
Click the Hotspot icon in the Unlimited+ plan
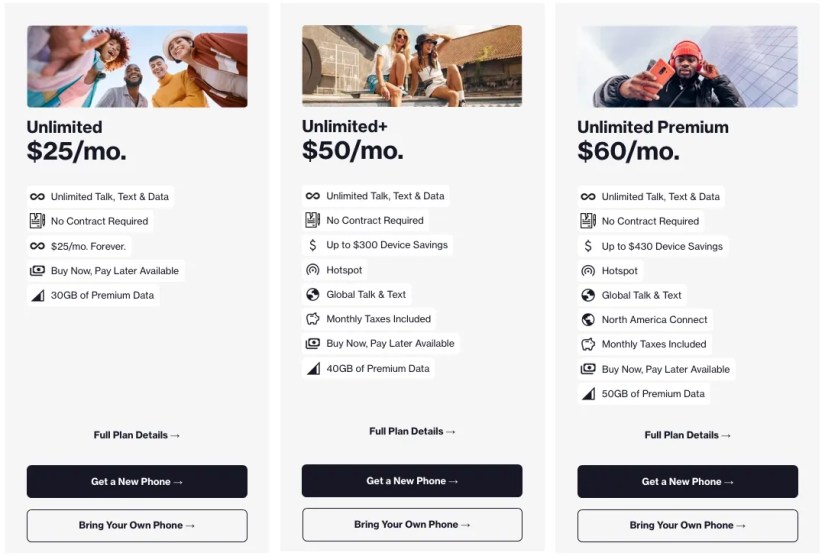click(x=313, y=270)
